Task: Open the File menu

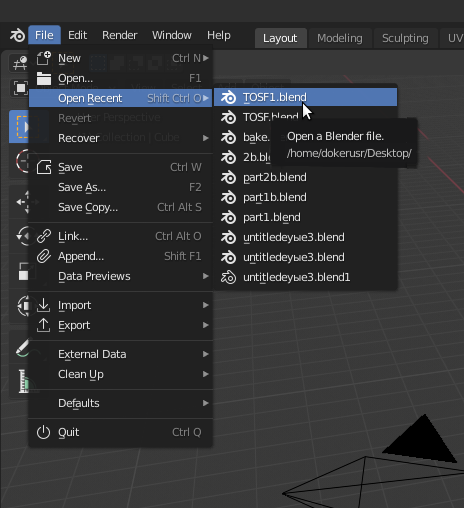Action: point(44,35)
